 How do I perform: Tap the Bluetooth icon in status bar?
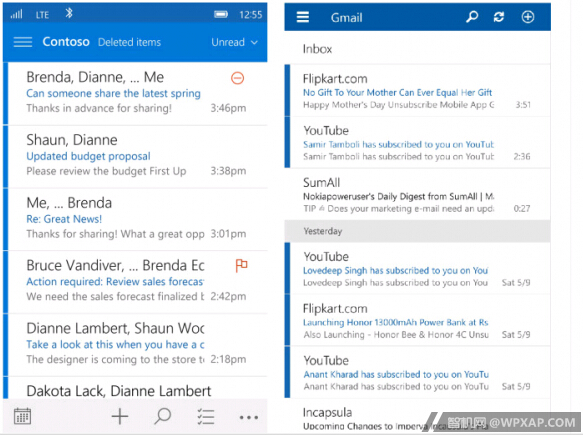pyautogui.click(x=69, y=14)
